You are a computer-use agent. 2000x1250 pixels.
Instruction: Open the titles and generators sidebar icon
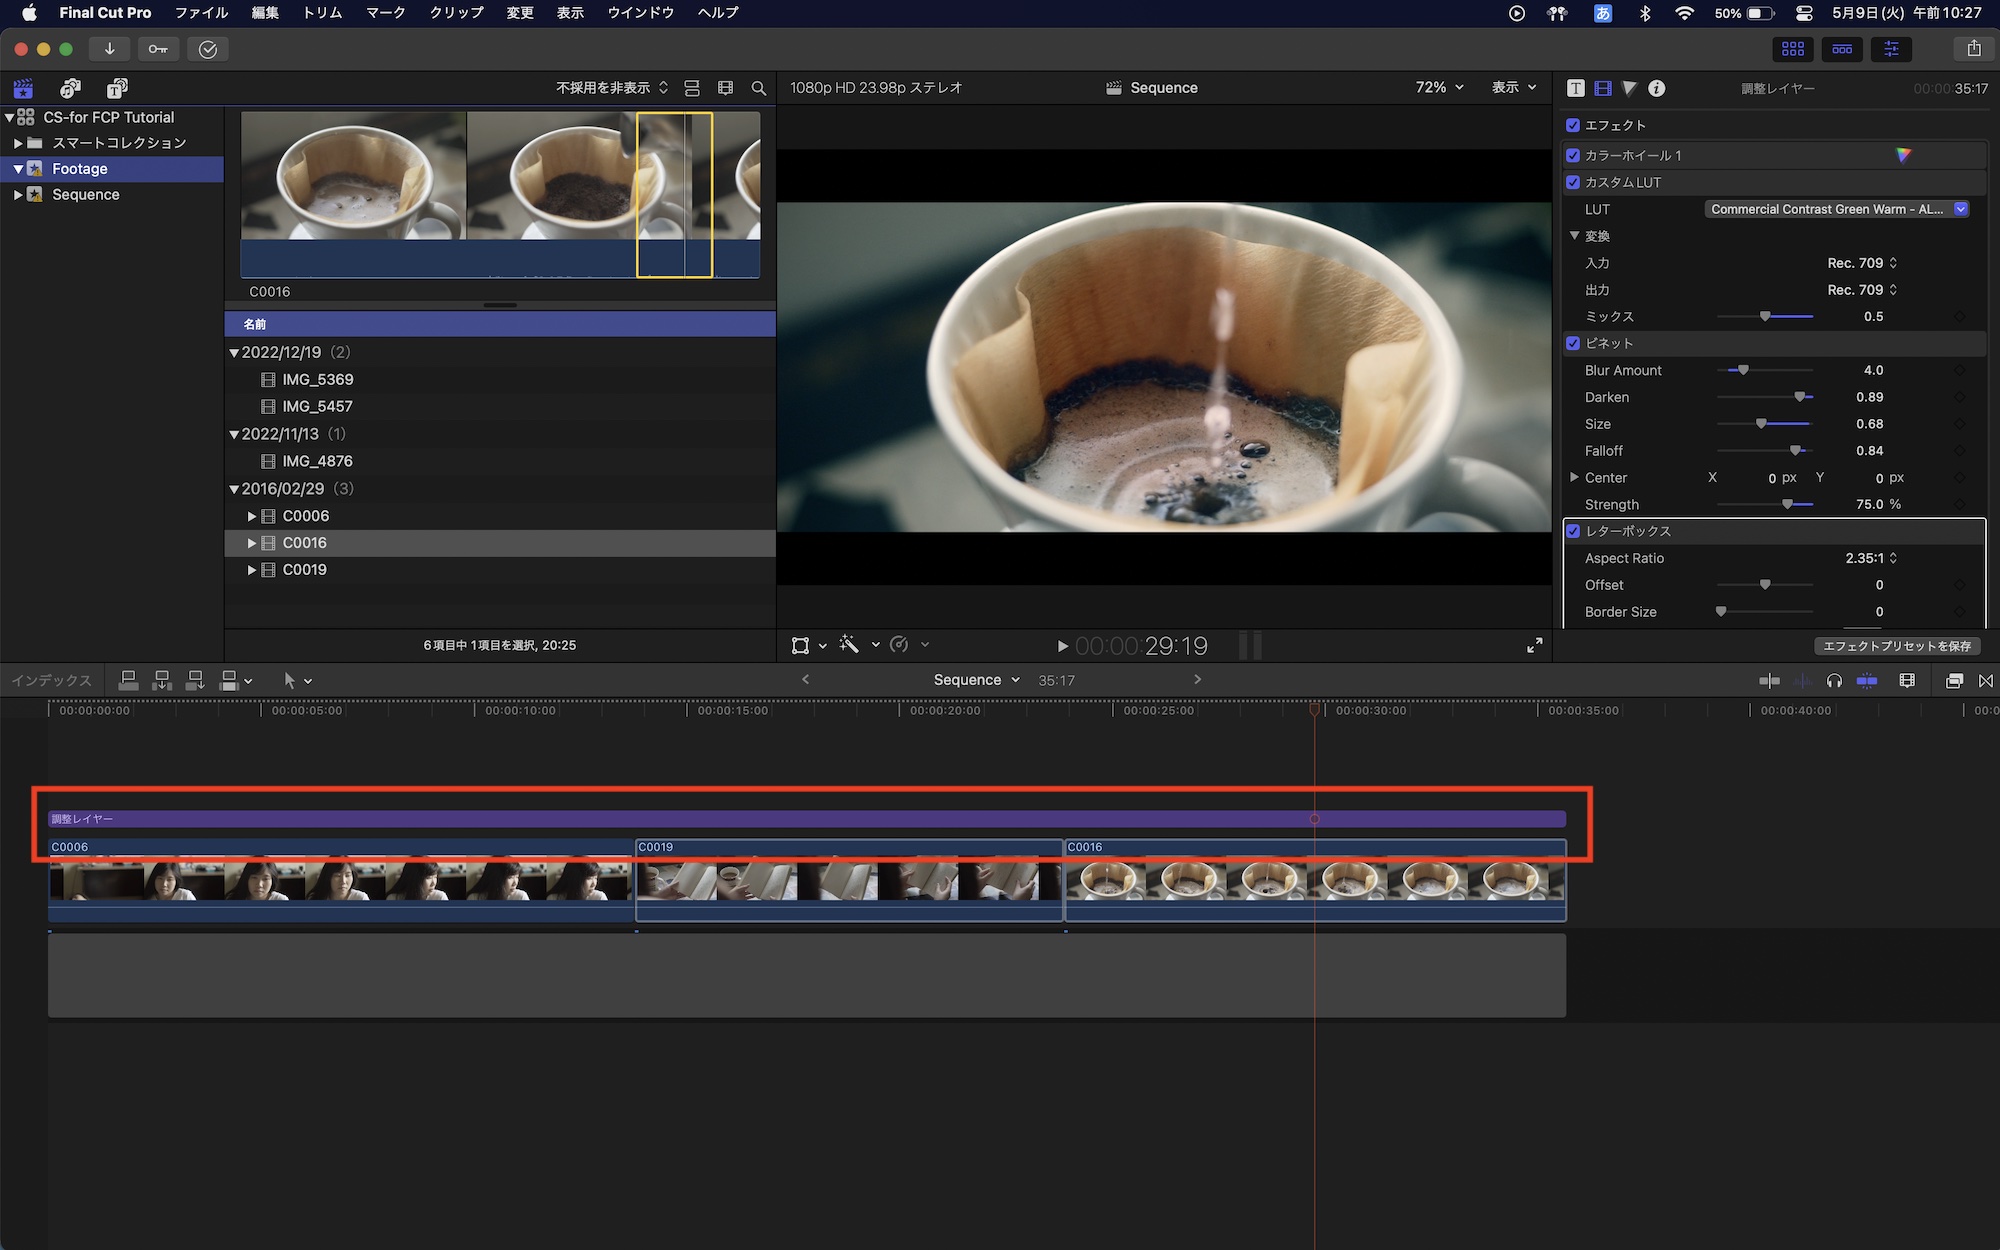(x=117, y=88)
